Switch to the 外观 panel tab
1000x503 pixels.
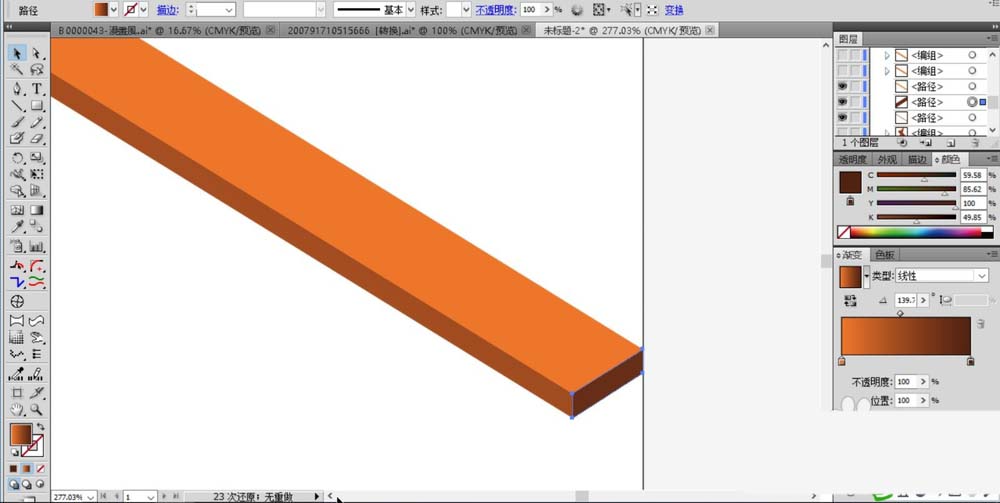point(887,159)
